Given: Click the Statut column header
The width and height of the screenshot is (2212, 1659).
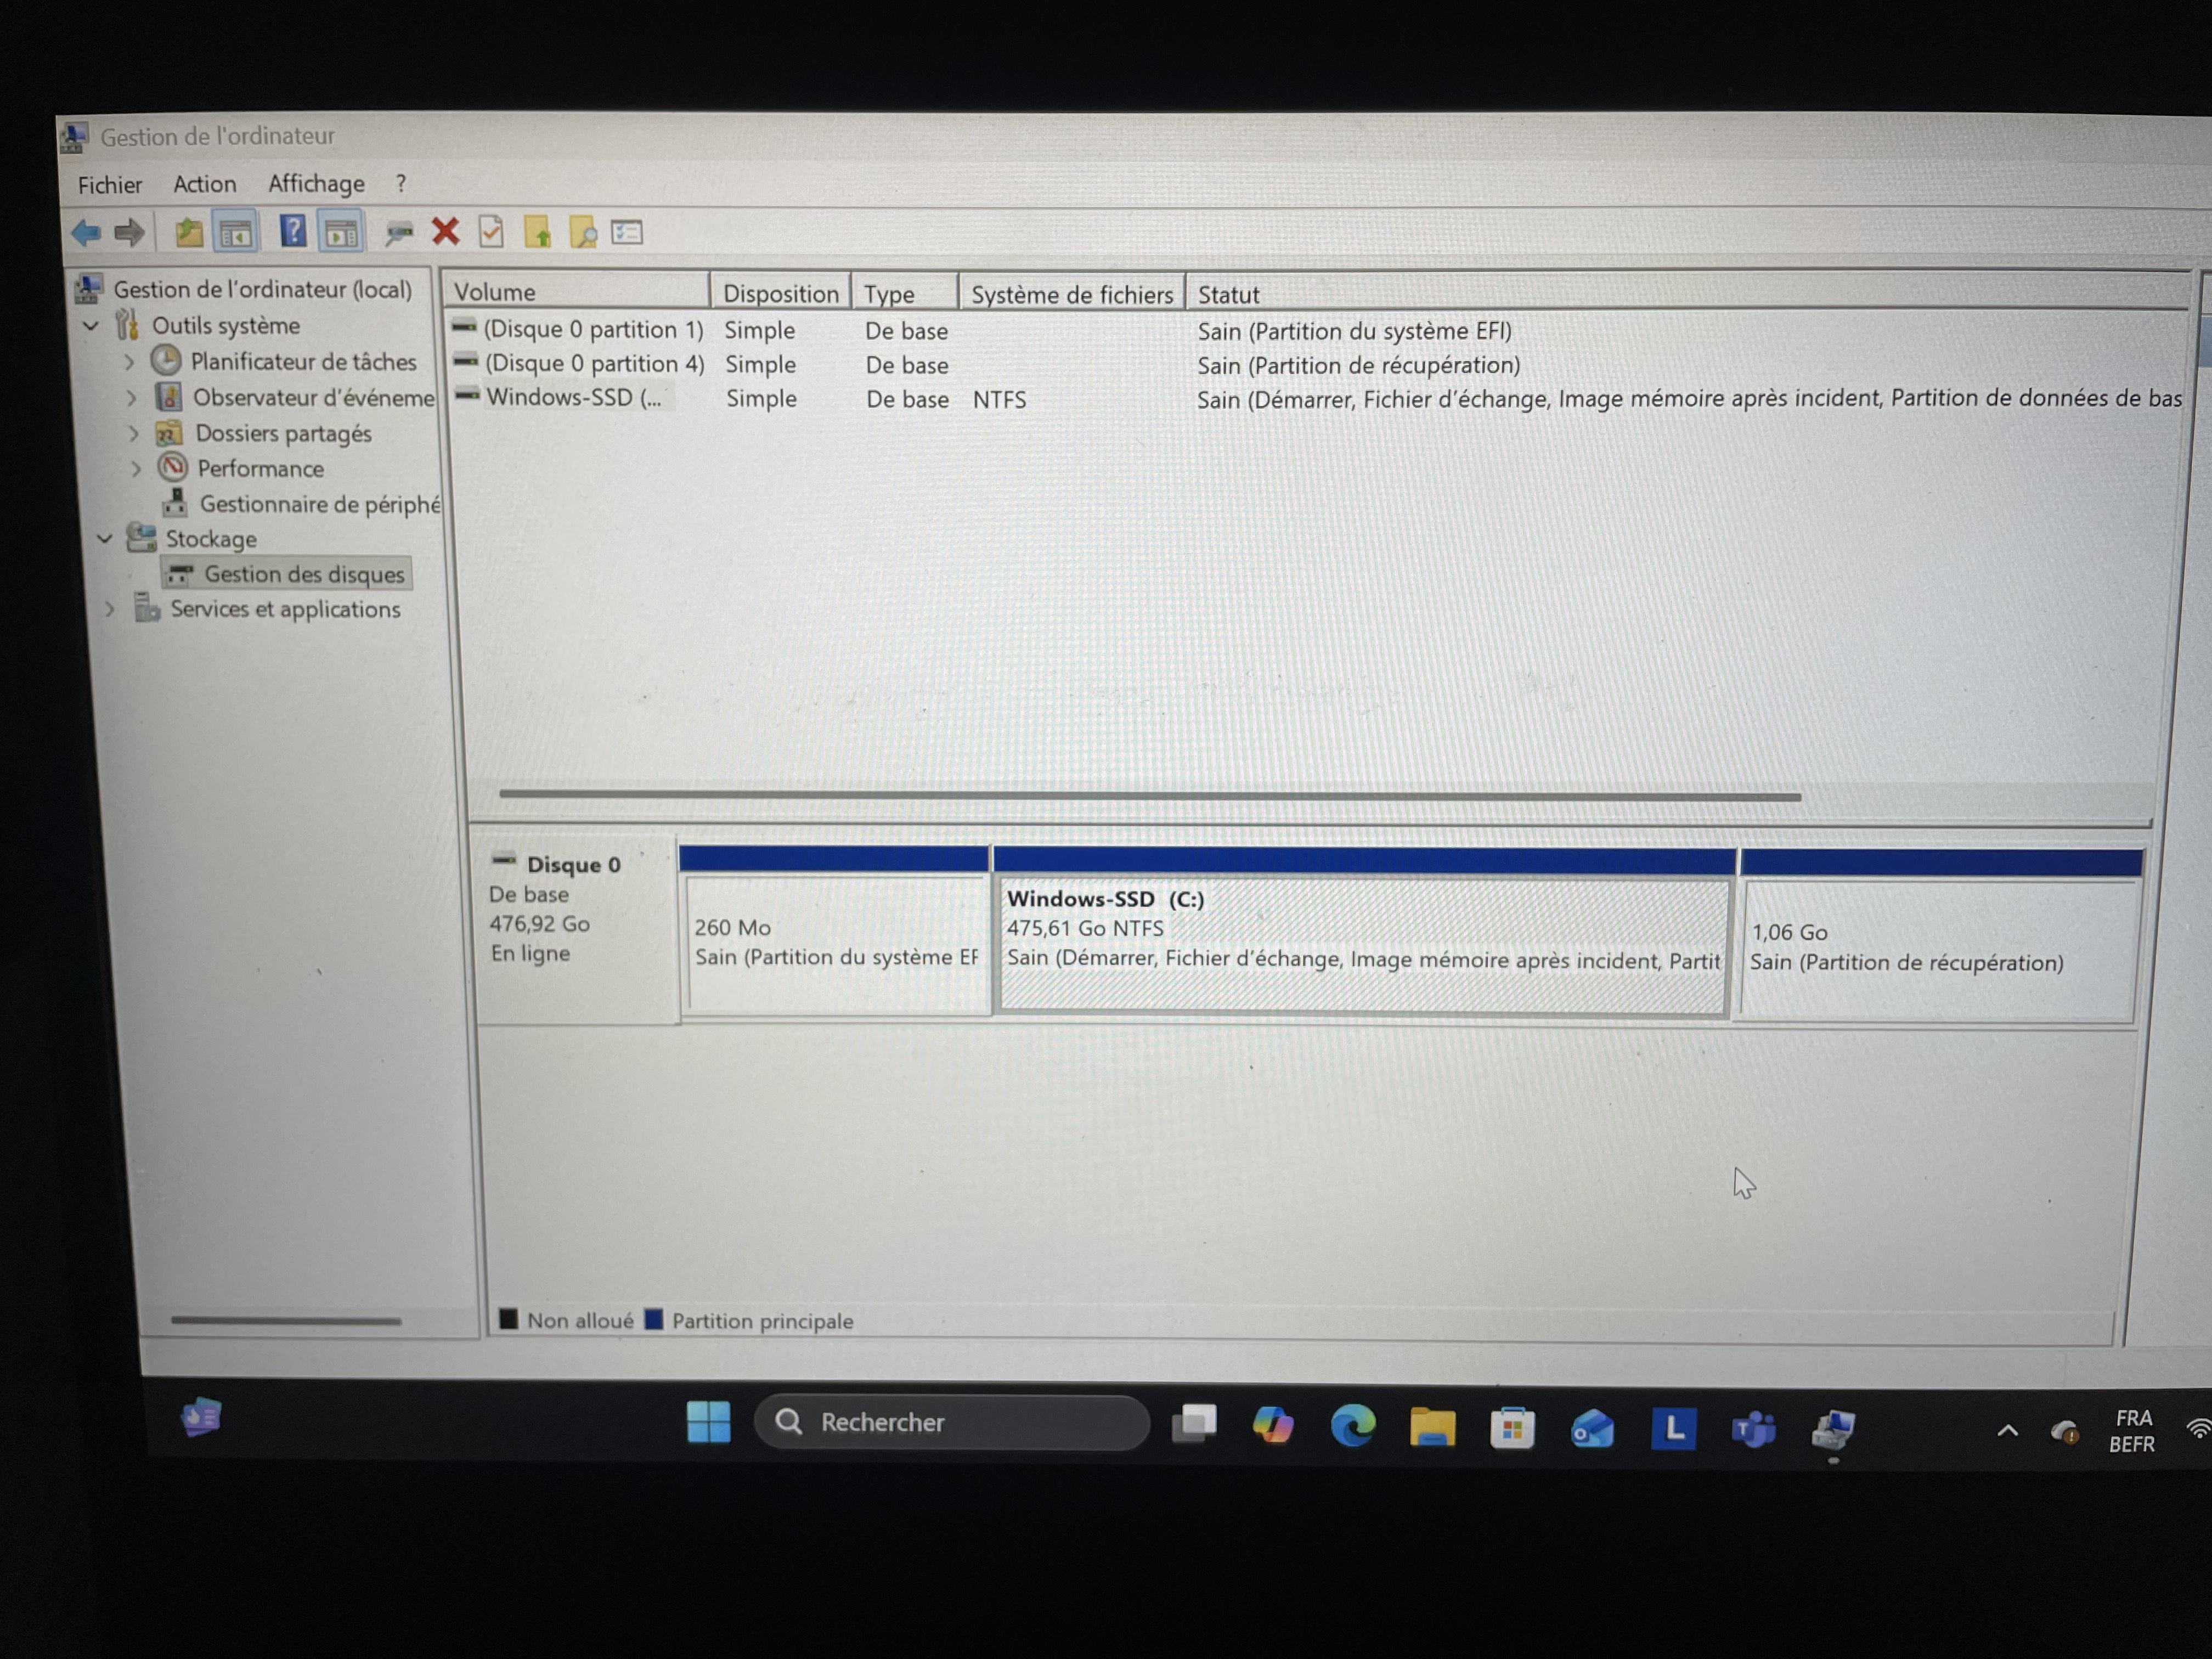Looking at the screenshot, I should pos(1228,295).
